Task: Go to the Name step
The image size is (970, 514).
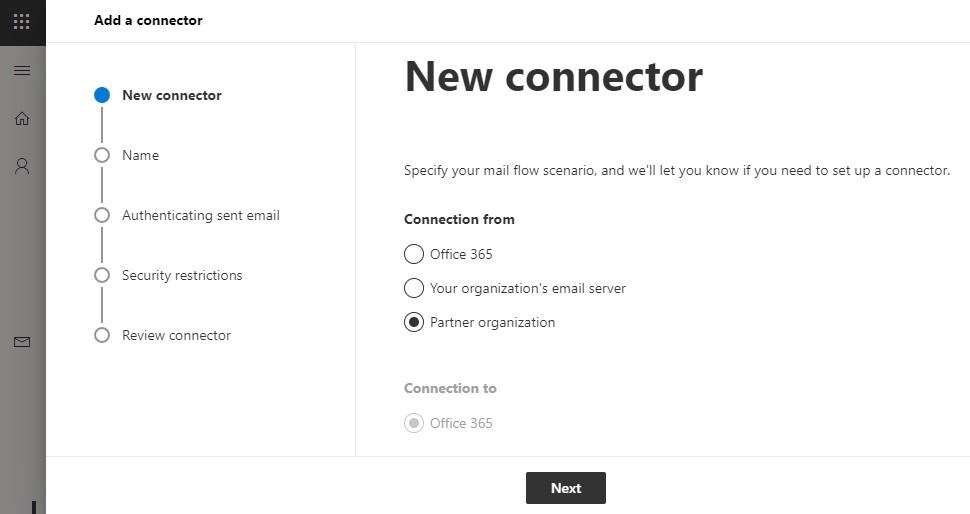Action: [140, 155]
